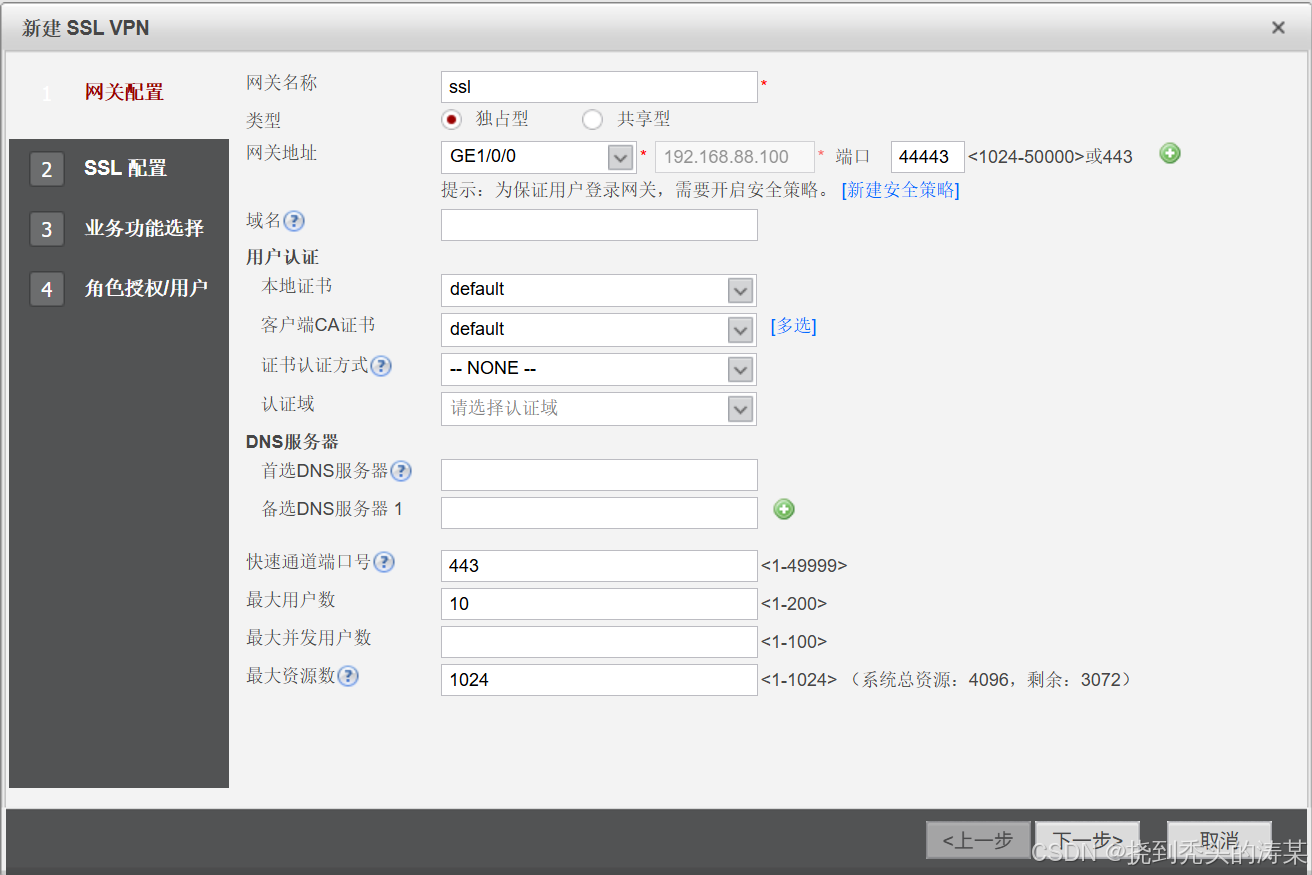Click the 用户认证 section heading
The image size is (1312, 875).
pos(282,257)
